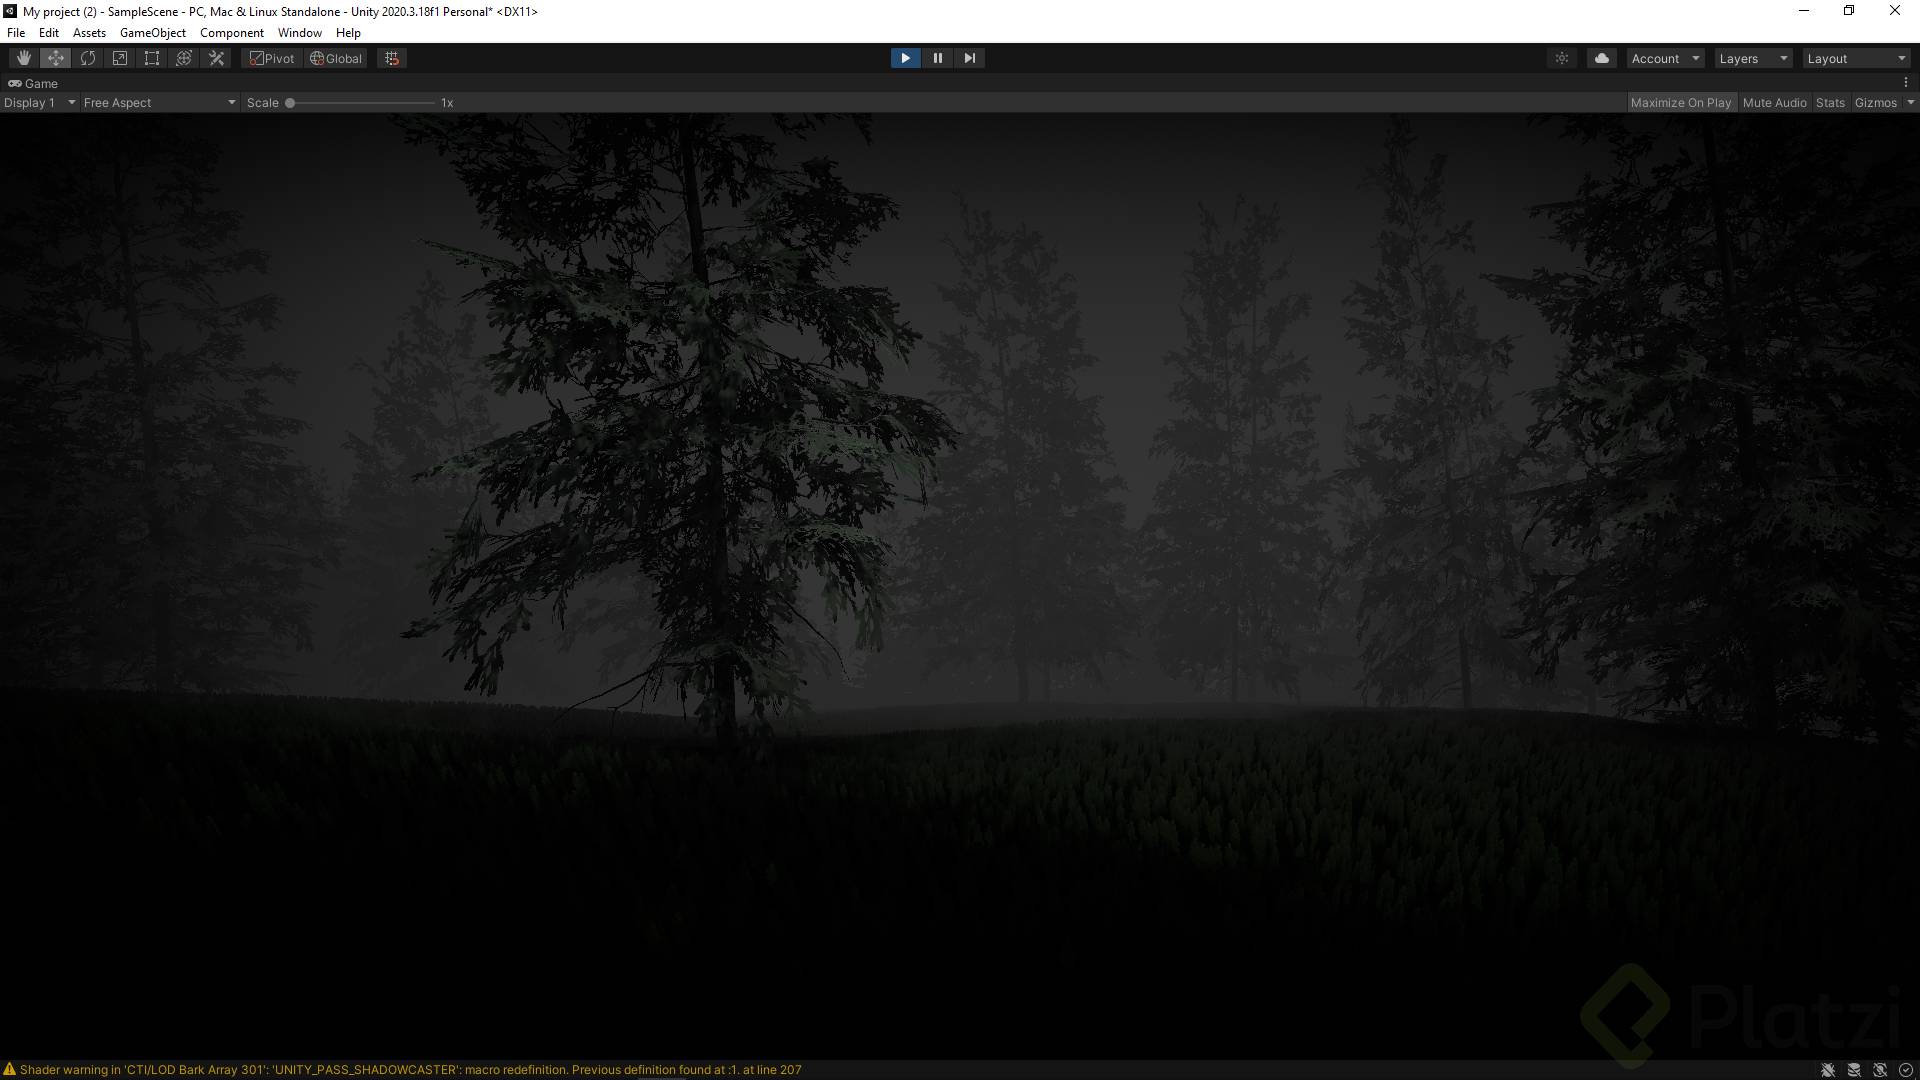Select the Rect Transform tool
Image resolution: width=1920 pixels, height=1080 pixels.
coord(151,57)
